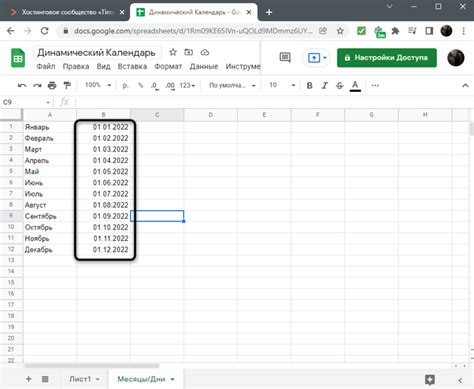This screenshot has width=474, height=389.
Task: Click the C9 name box field
Action: (22, 102)
